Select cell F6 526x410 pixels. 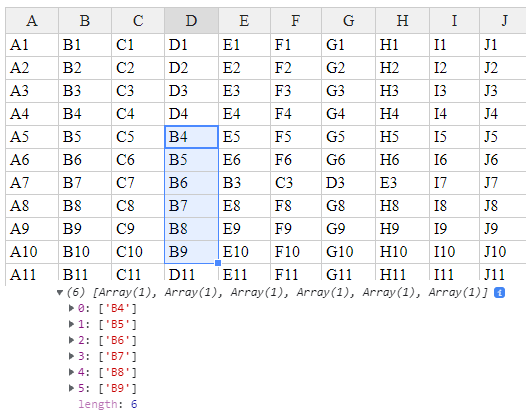point(296,160)
